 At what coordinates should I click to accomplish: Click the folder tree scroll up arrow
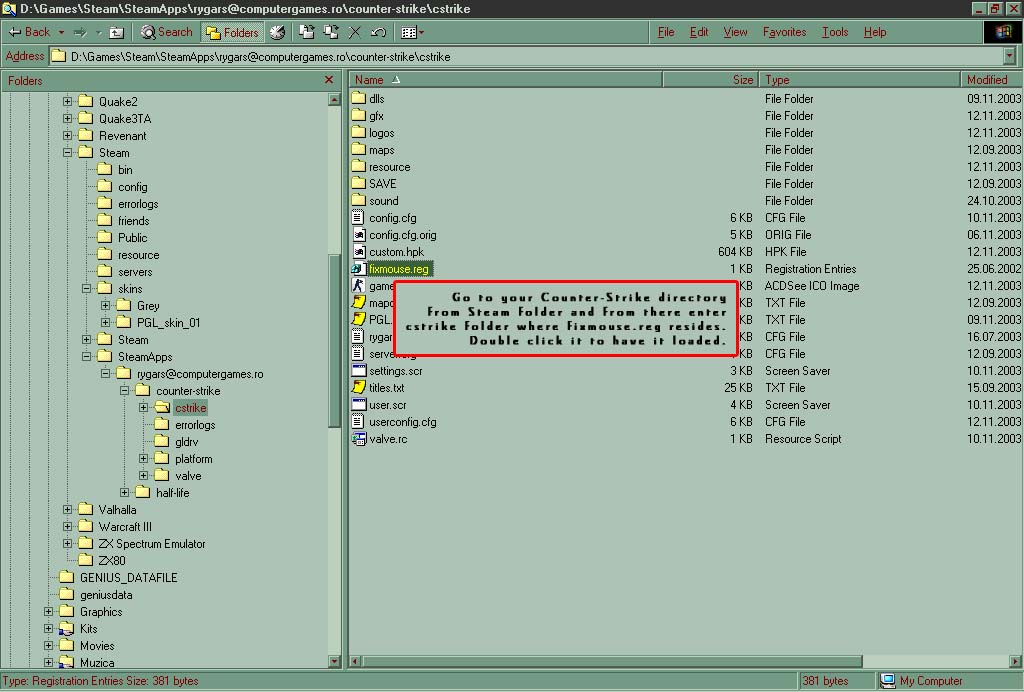(334, 99)
